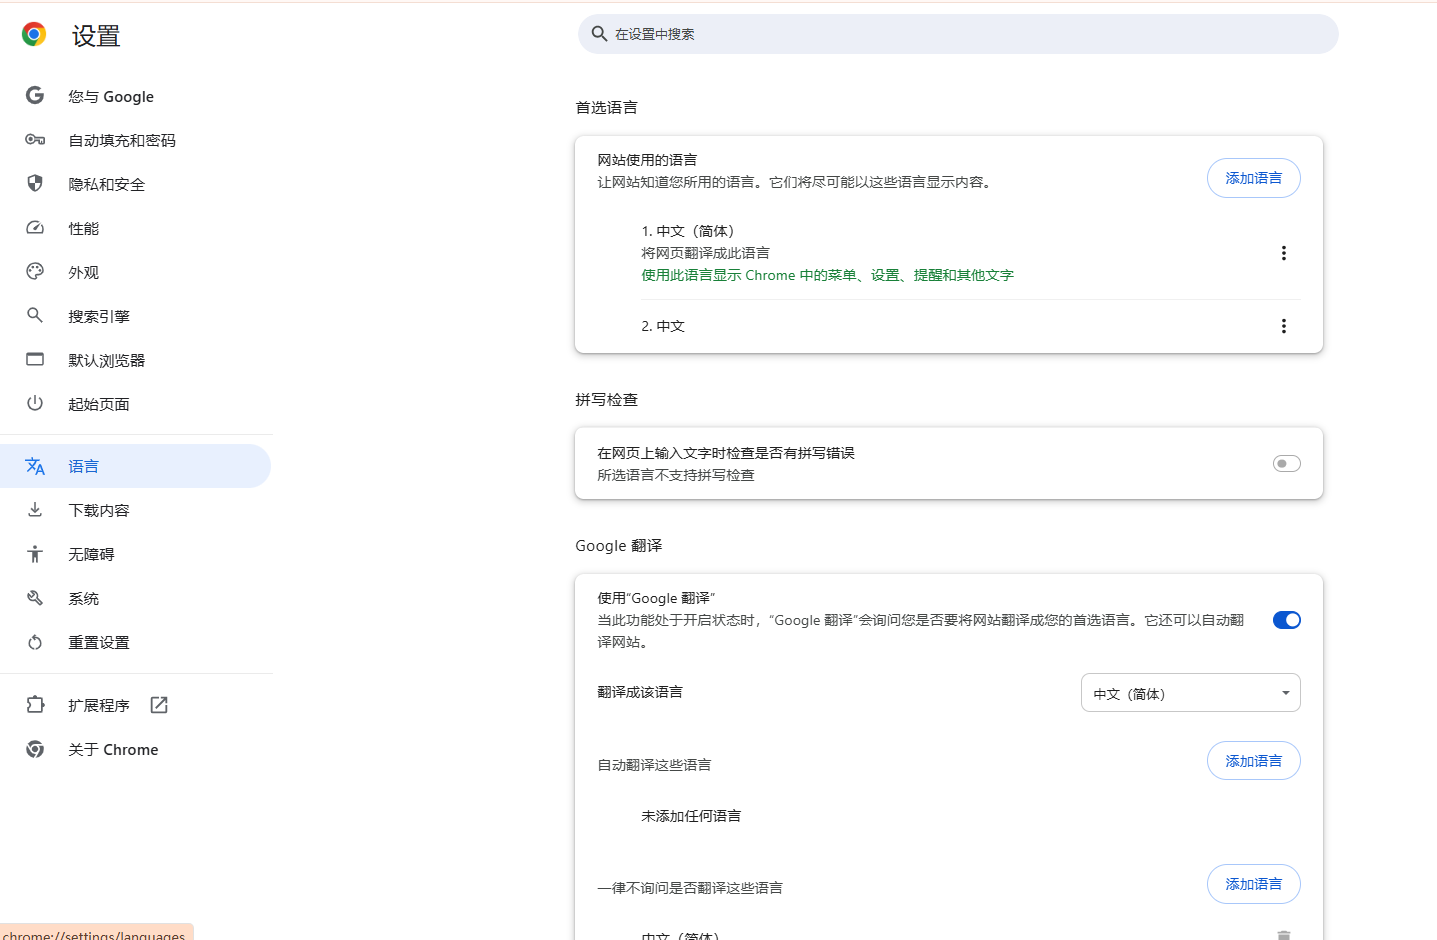Click the Chrome icon for 关于 Chrome
Image resolution: width=1437 pixels, height=940 pixels.
click(x=35, y=749)
